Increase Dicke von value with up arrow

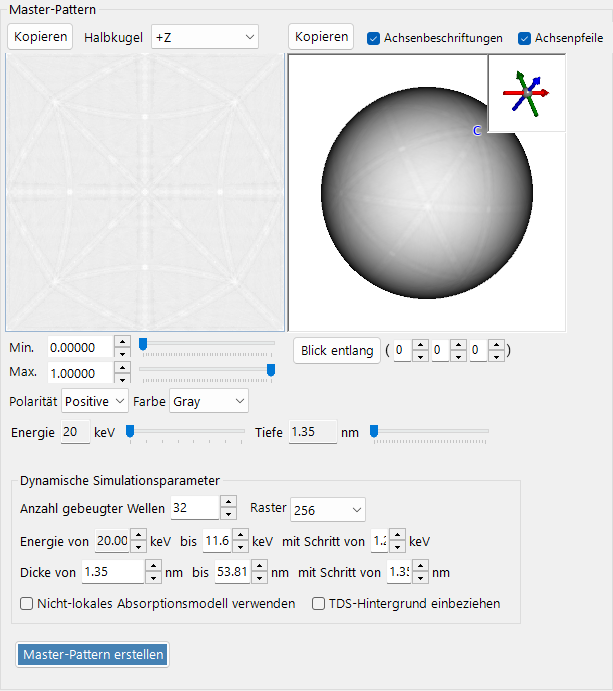153,566
